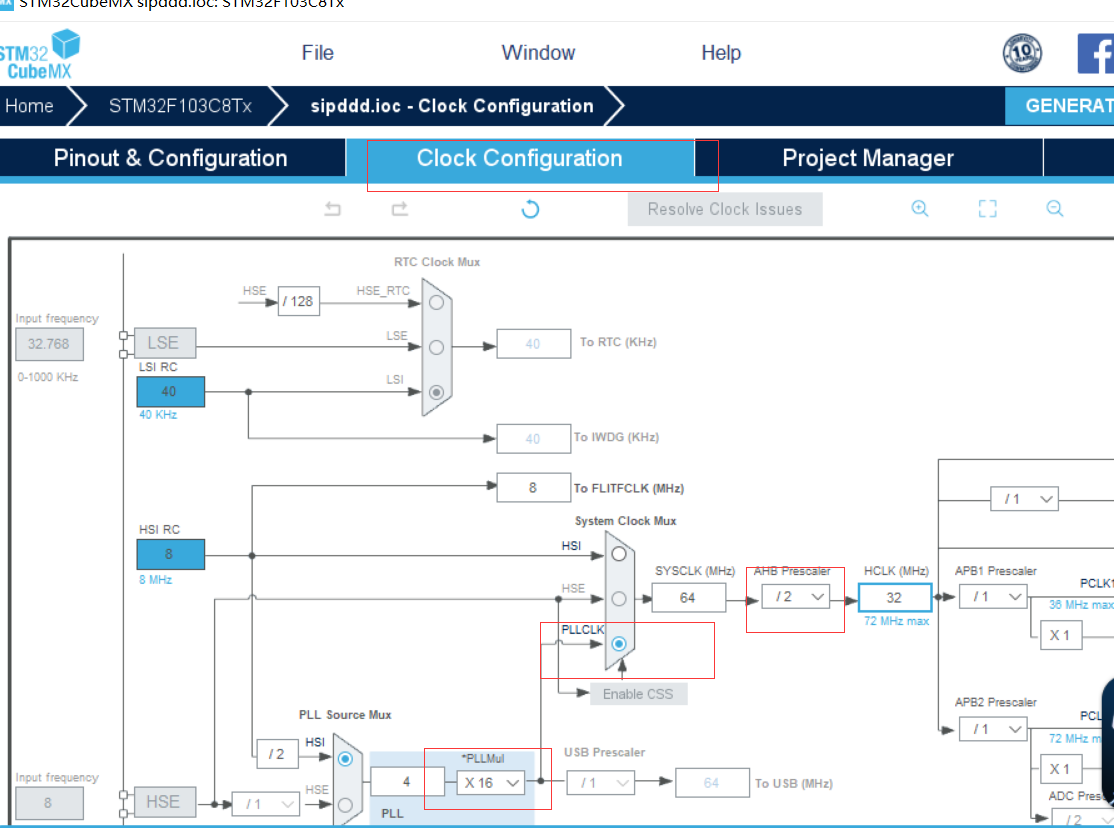Zoom in on the clock diagram
The width and height of the screenshot is (1114, 828).
point(920,208)
